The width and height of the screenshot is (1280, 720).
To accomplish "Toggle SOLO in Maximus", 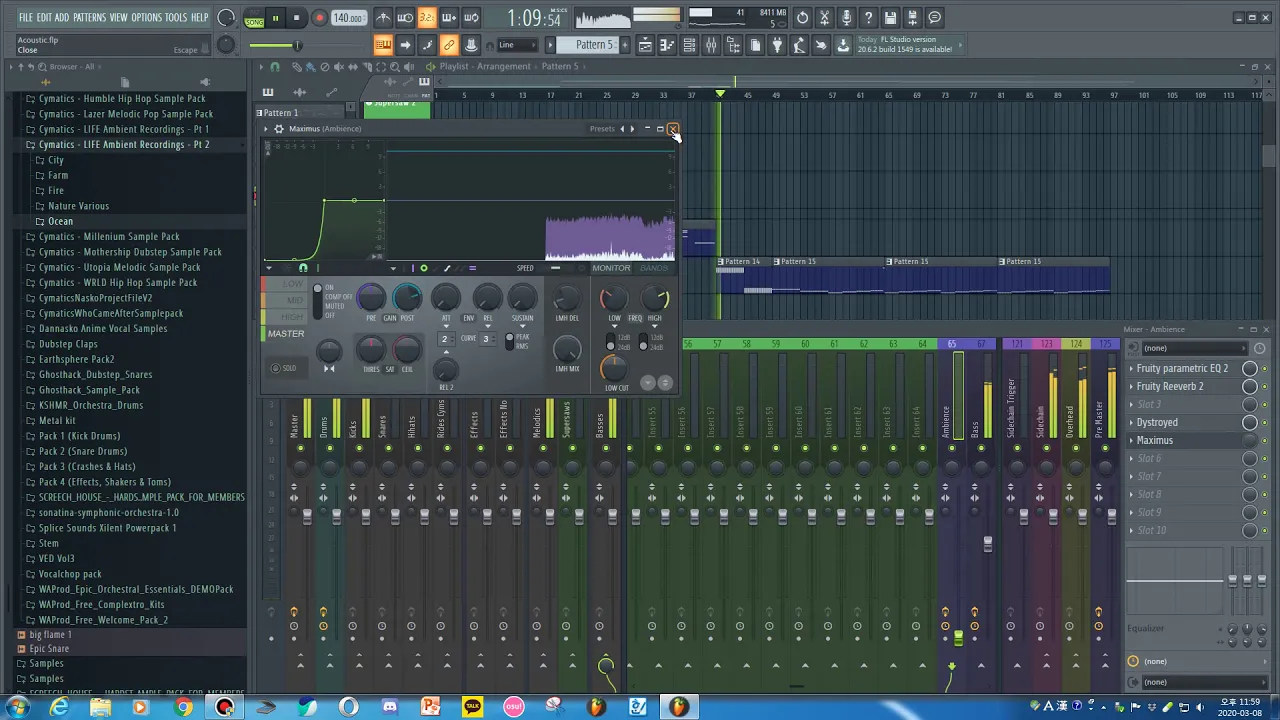I will 284,368.
